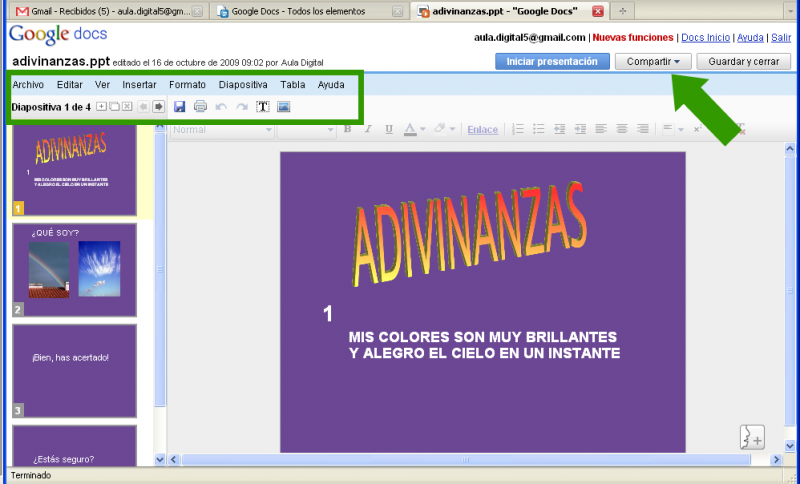Select slide 1 thumbnail ADIVINANZAS
The image size is (800, 484).
[74, 171]
